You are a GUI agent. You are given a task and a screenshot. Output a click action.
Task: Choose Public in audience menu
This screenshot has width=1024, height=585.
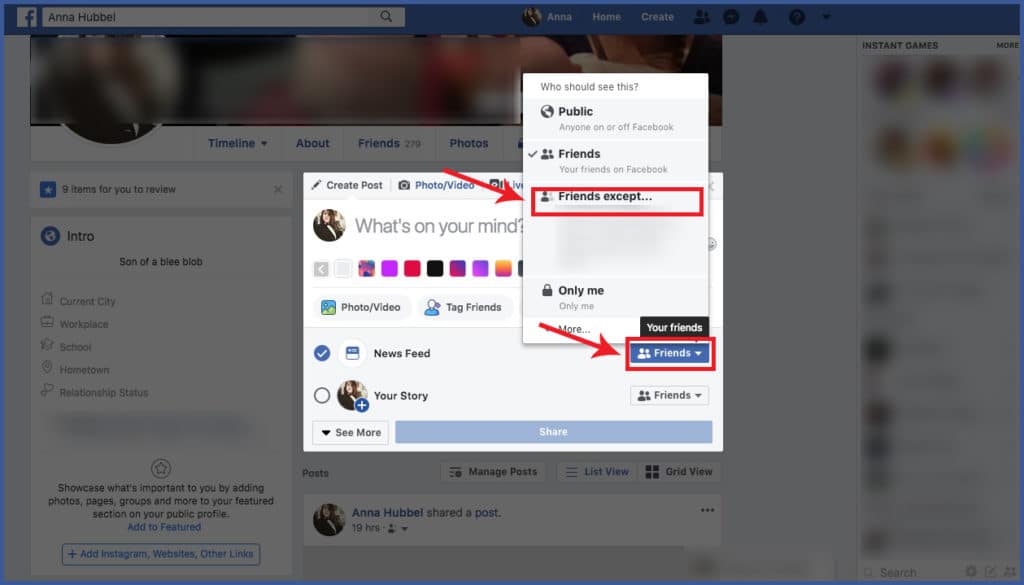(x=615, y=118)
